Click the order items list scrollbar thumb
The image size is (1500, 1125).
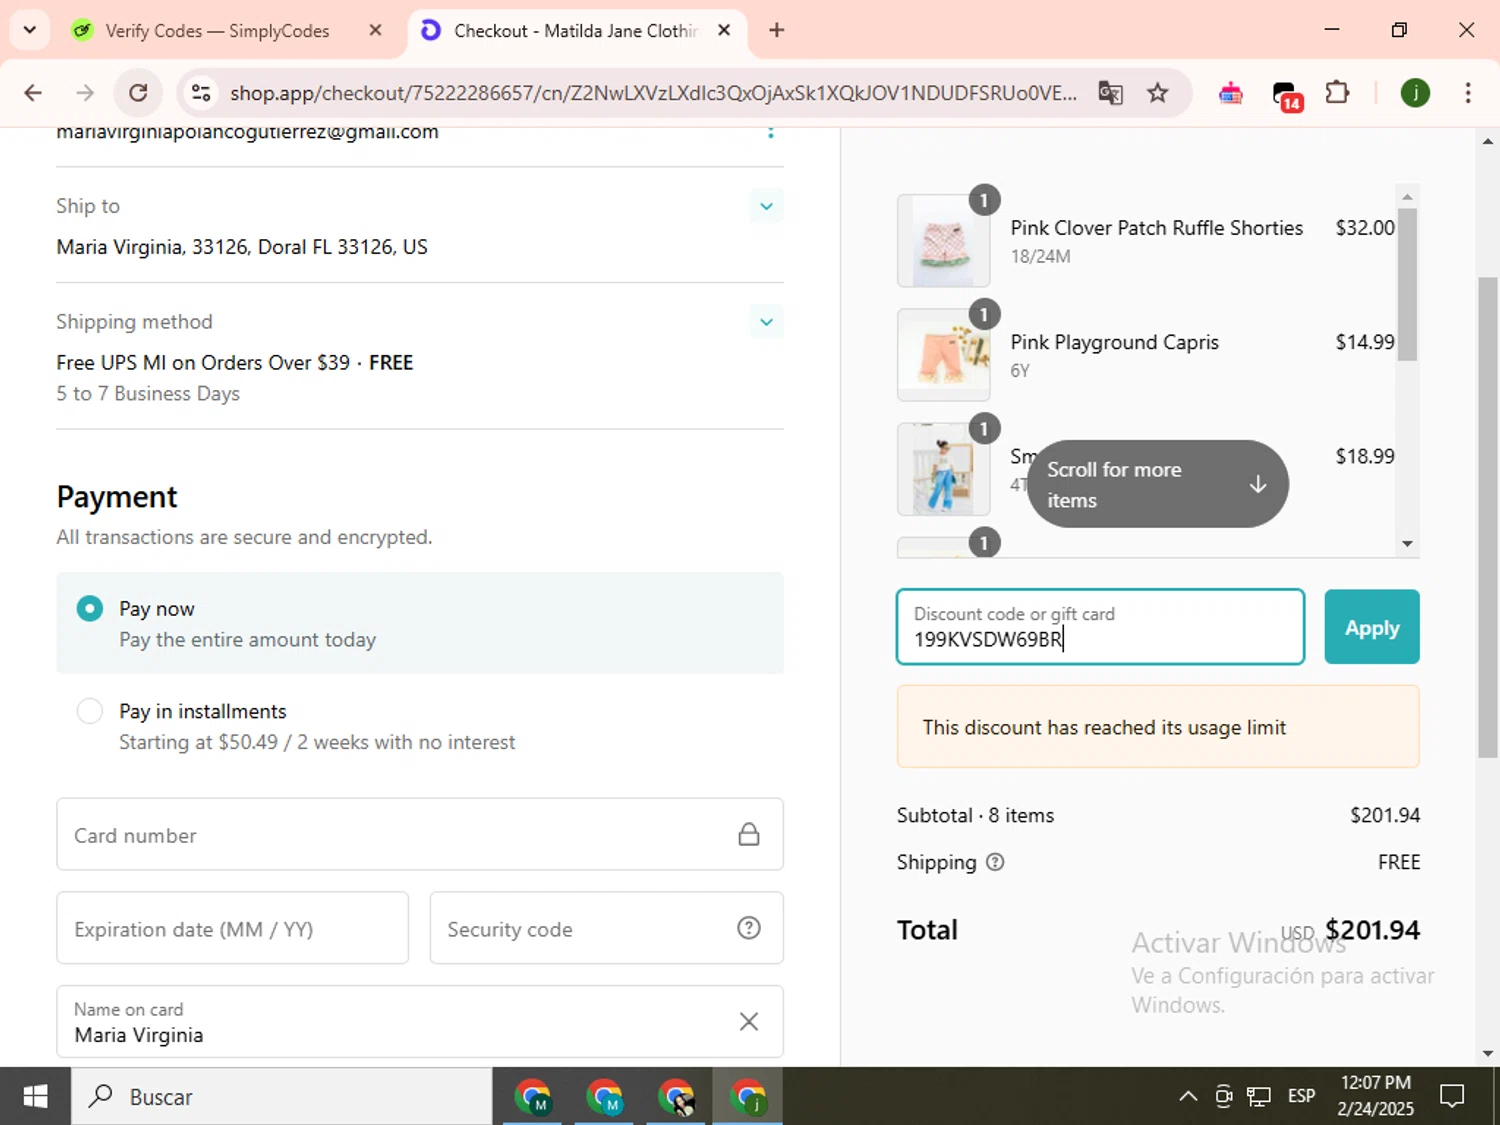click(1407, 284)
